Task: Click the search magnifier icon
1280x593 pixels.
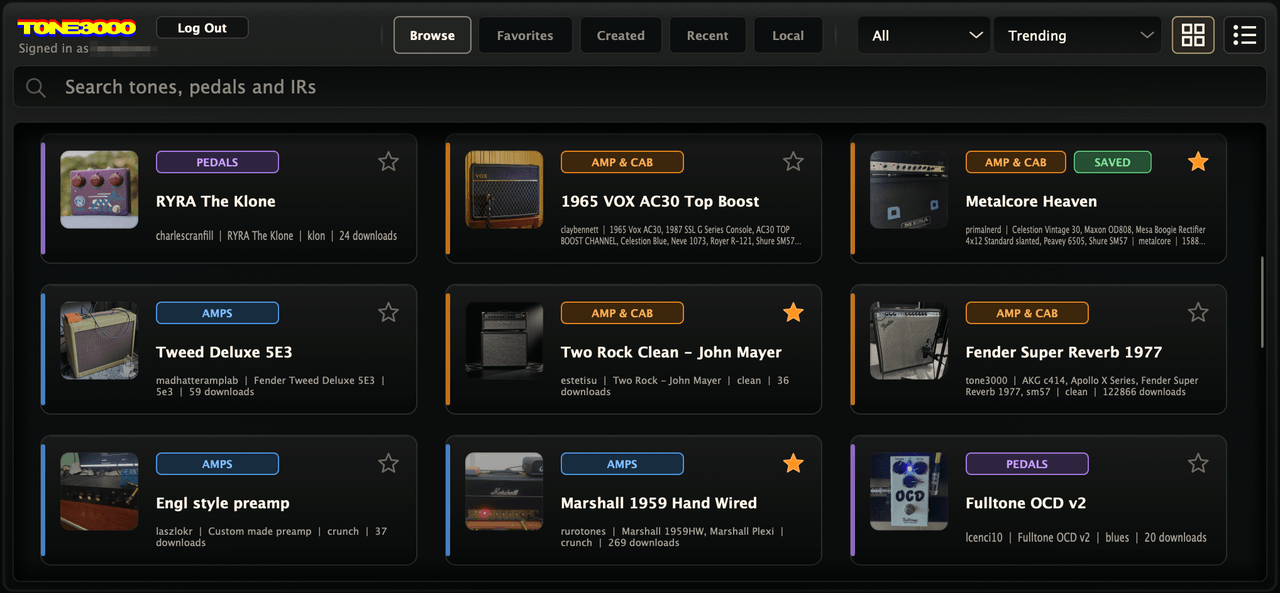Action: pyautogui.click(x=36, y=88)
